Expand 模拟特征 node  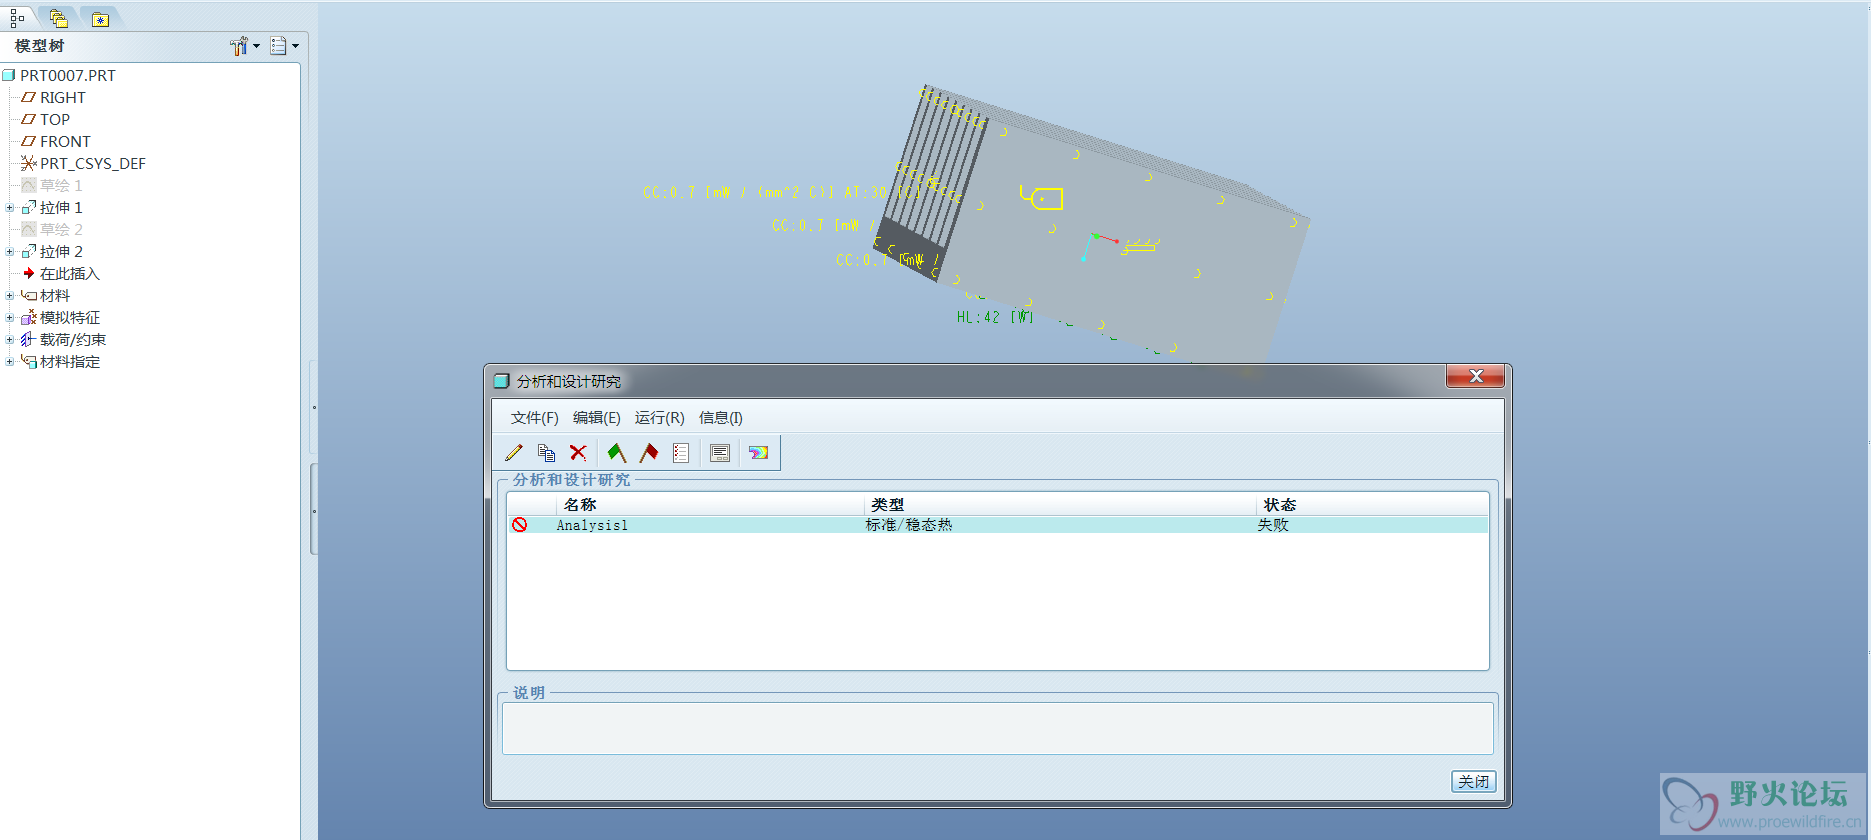10,318
